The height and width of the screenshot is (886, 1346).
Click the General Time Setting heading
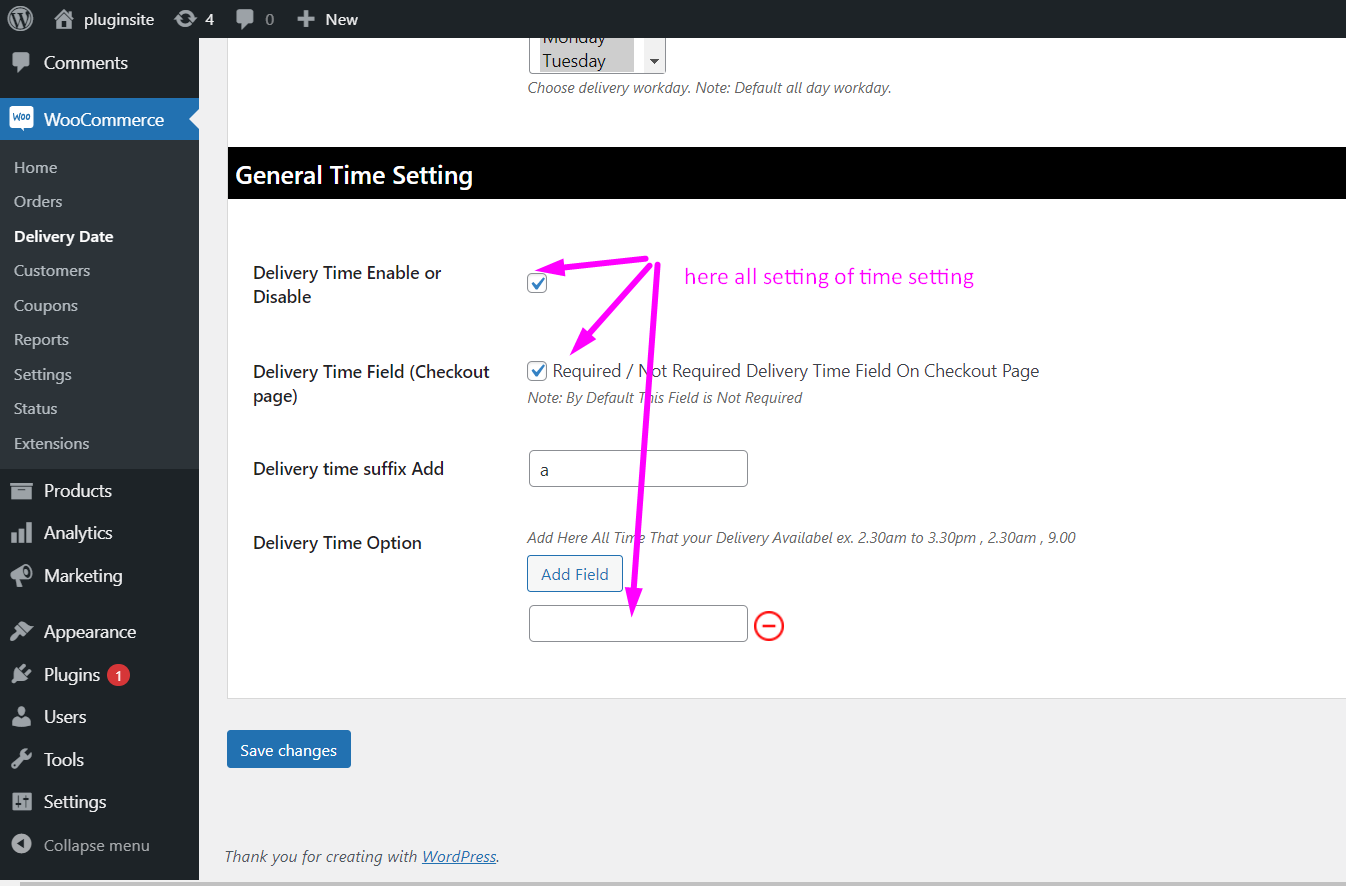point(354,175)
